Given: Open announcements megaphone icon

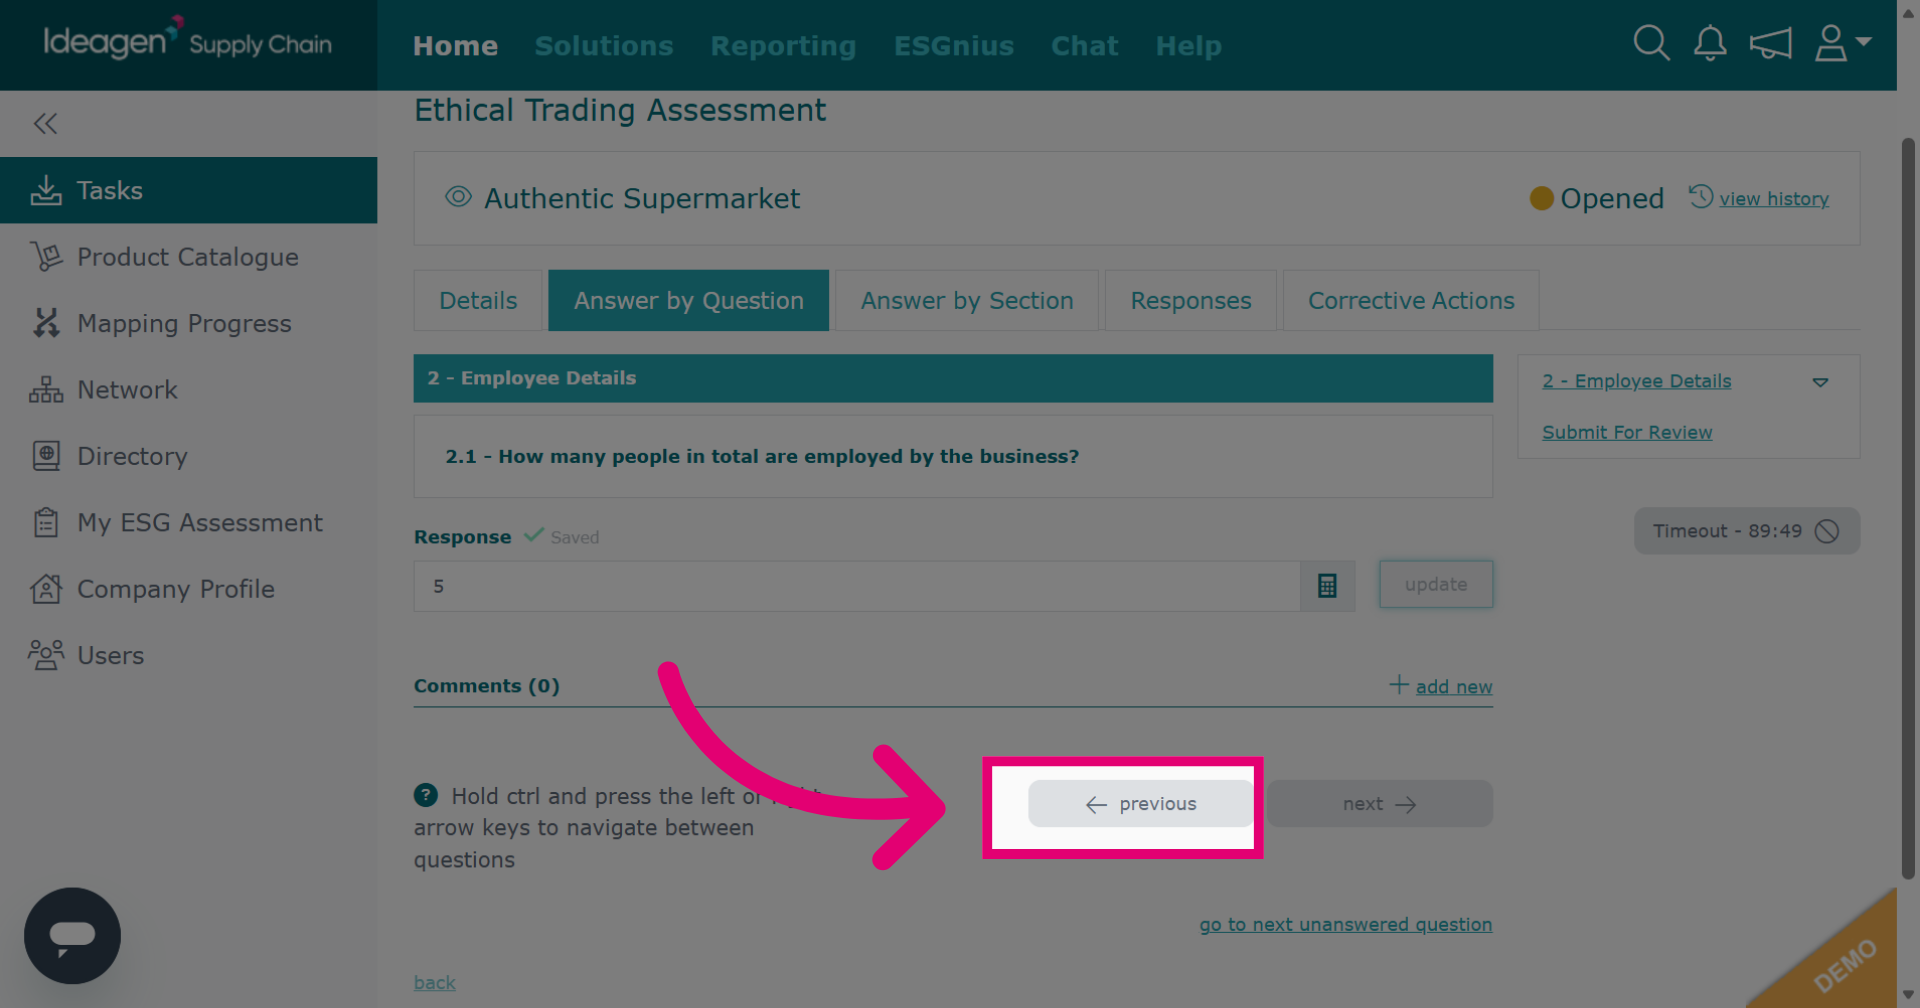Looking at the screenshot, I should pyautogui.click(x=1770, y=44).
